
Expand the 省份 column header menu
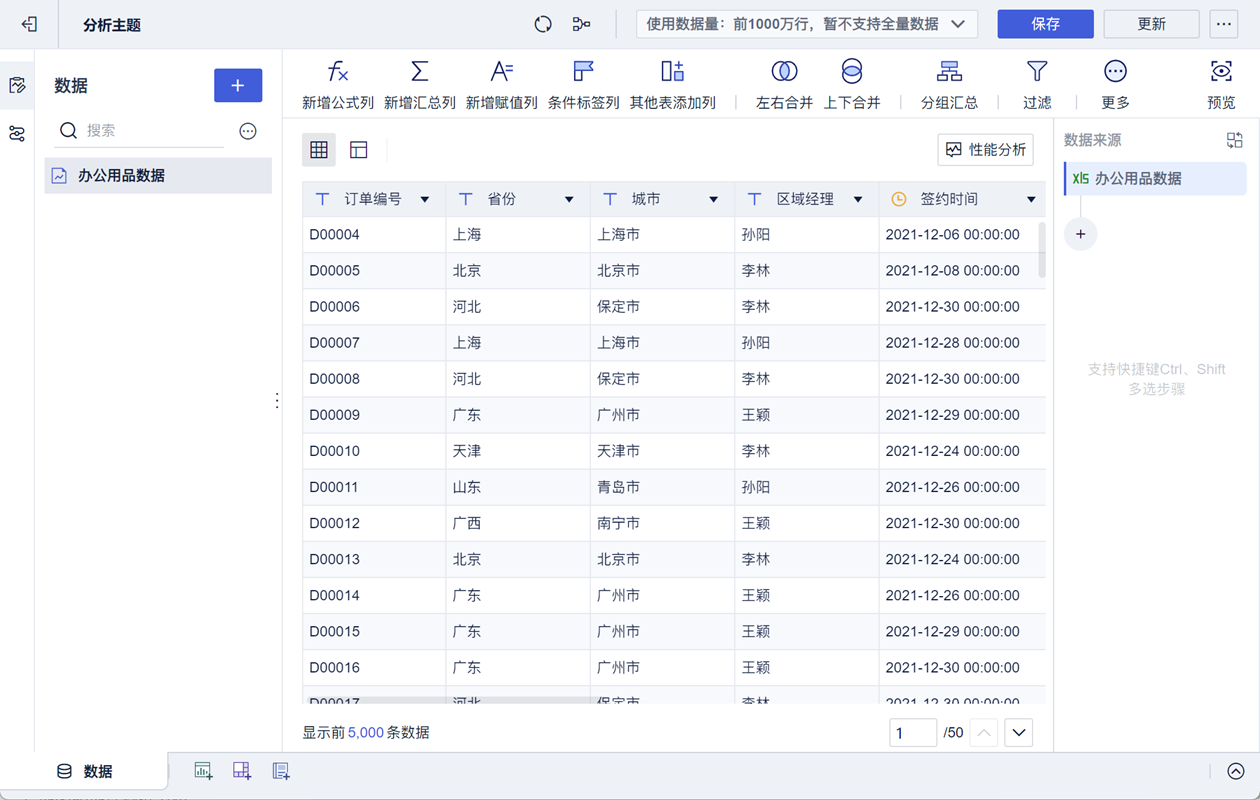pyautogui.click(x=569, y=200)
